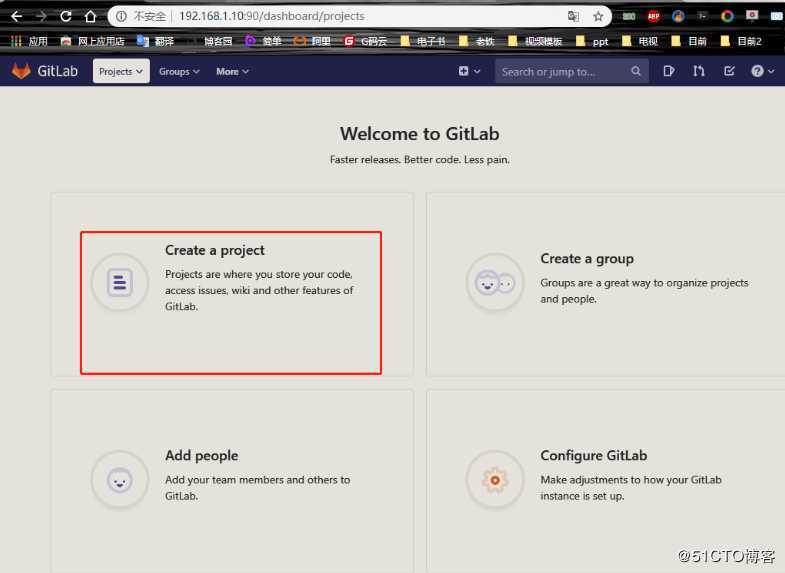Open the To-Do list checkmark icon

point(729,71)
